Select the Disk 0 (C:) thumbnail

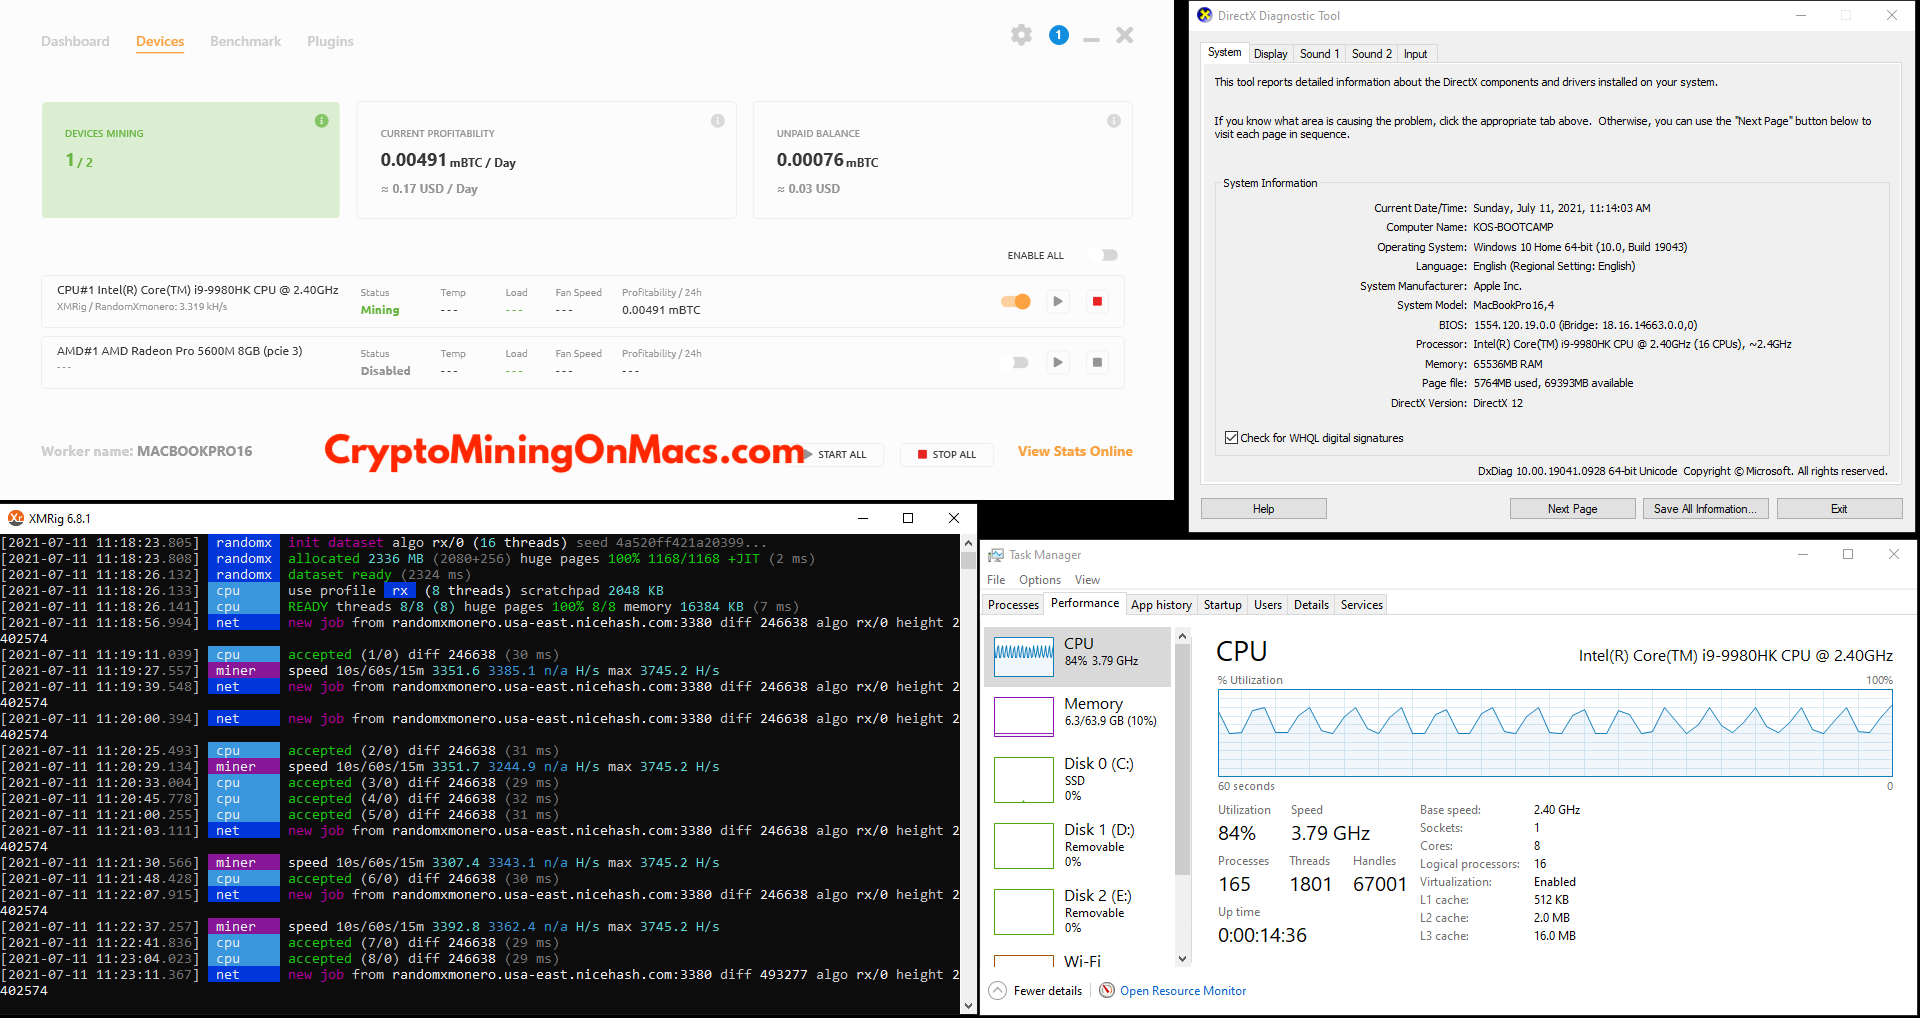pyautogui.click(x=1024, y=780)
